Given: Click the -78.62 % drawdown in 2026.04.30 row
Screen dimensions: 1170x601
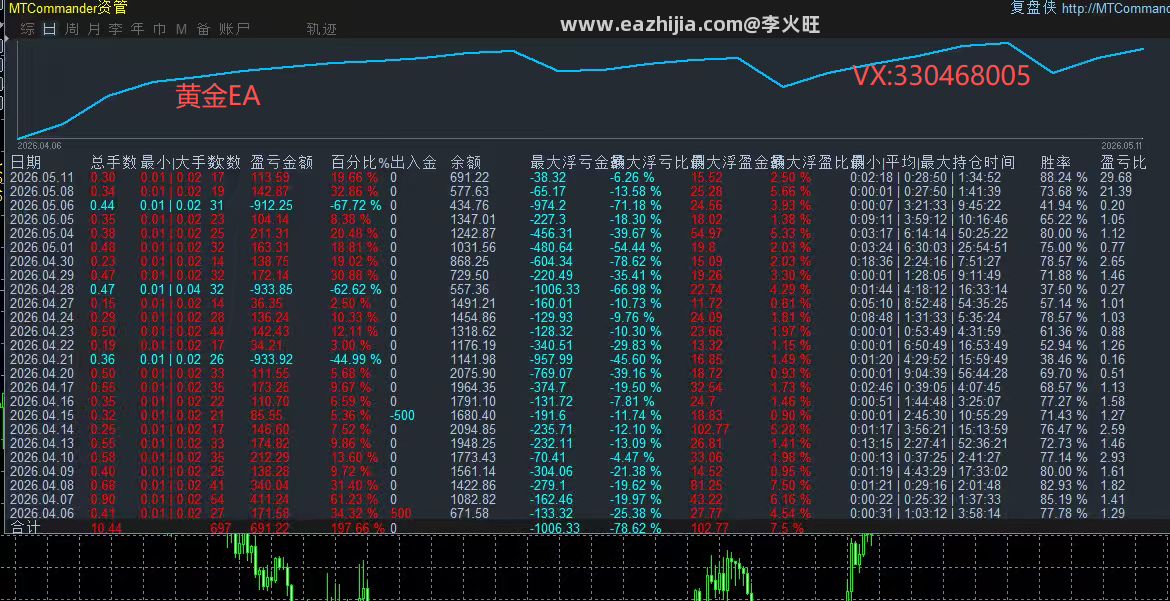Looking at the screenshot, I should coord(635,261).
